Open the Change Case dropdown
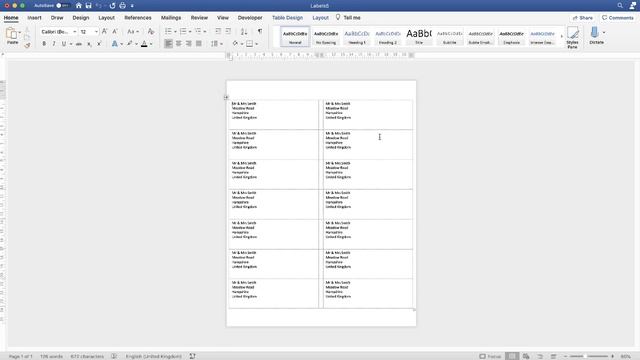The width and height of the screenshot is (640, 360). [x=133, y=31]
